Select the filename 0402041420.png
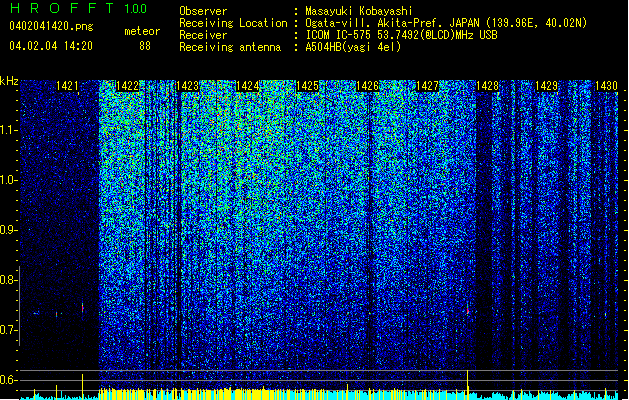629x400 pixels. pos(51,26)
